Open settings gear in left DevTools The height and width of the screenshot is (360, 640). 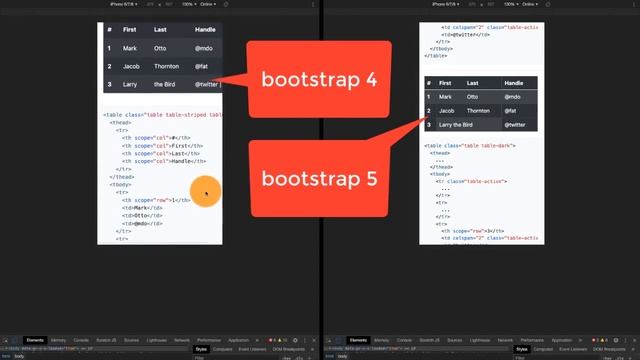(x=295, y=340)
